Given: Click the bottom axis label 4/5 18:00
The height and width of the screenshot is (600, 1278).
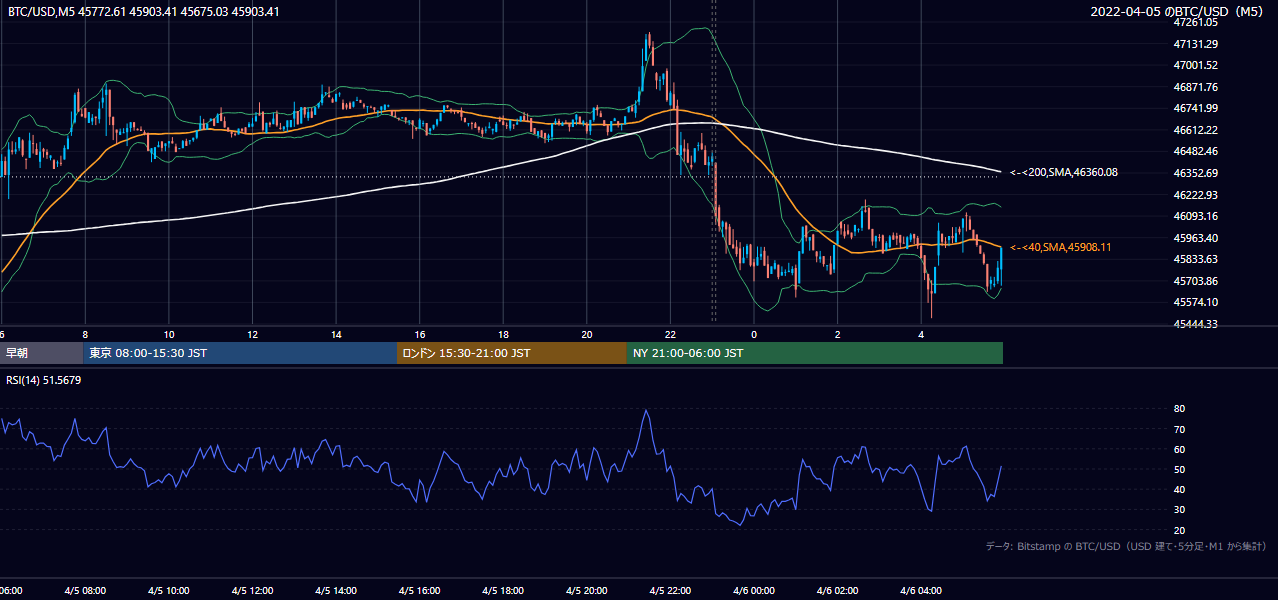Looking at the screenshot, I should 504,591.
